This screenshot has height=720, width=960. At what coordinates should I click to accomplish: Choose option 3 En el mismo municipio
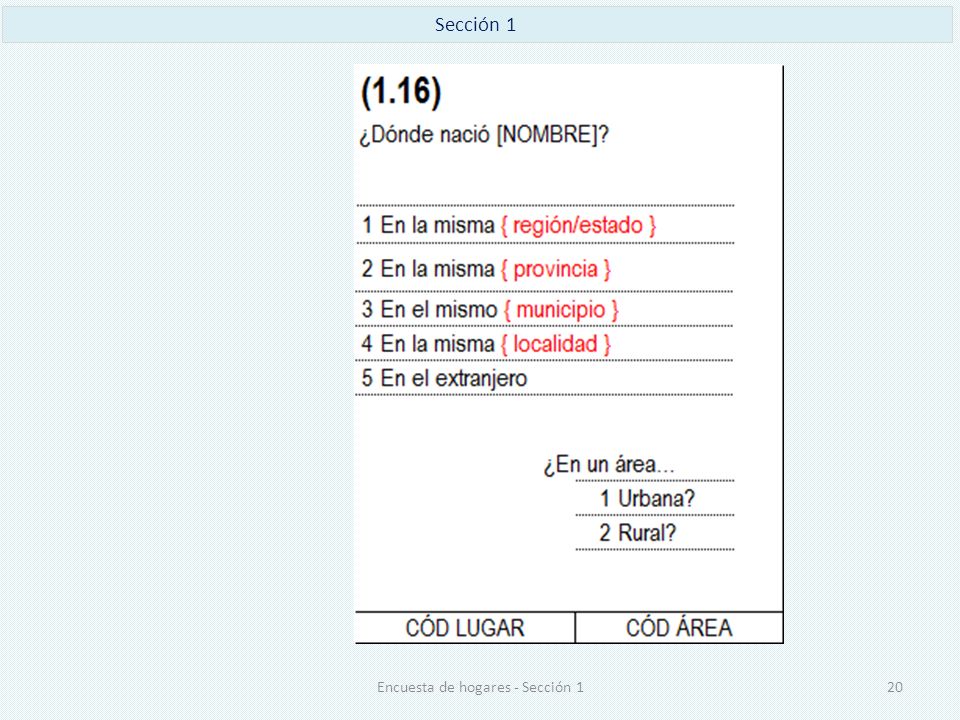pos(490,310)
